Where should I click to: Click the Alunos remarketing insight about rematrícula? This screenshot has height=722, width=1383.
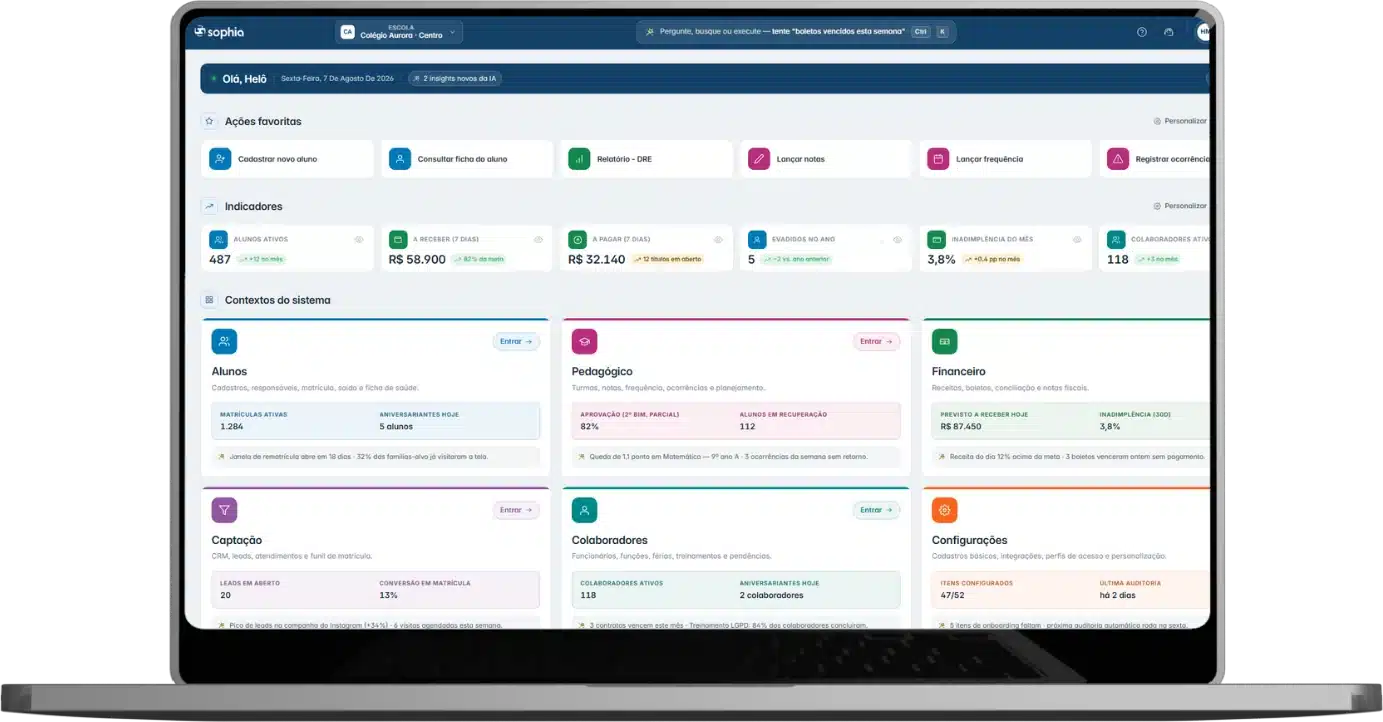click(x=375, y=457)
